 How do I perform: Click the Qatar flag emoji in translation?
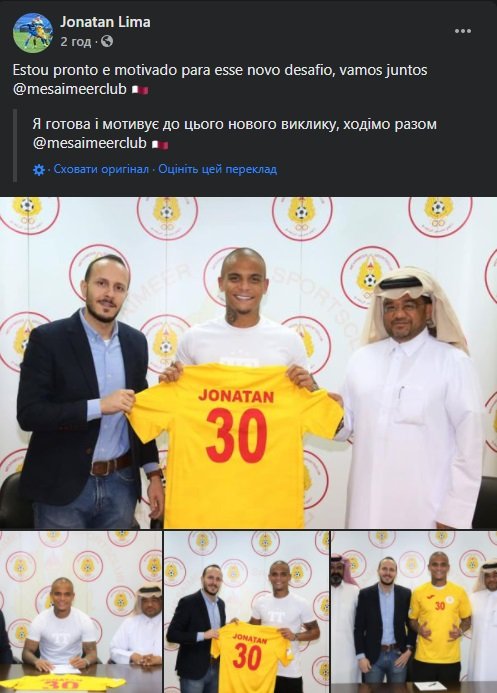[159, 144]
